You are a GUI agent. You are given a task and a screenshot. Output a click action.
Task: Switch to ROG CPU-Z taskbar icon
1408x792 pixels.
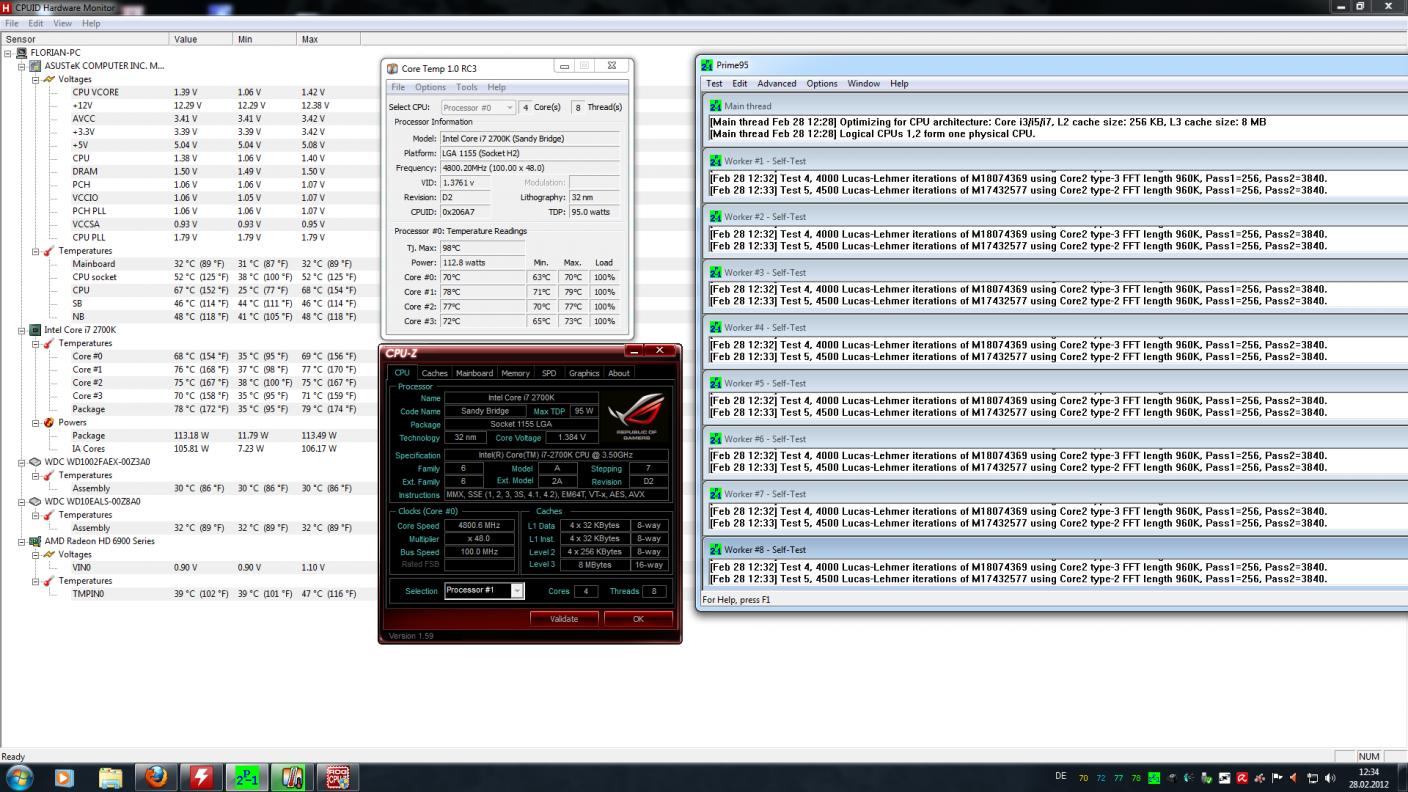[x=338, y=777]
